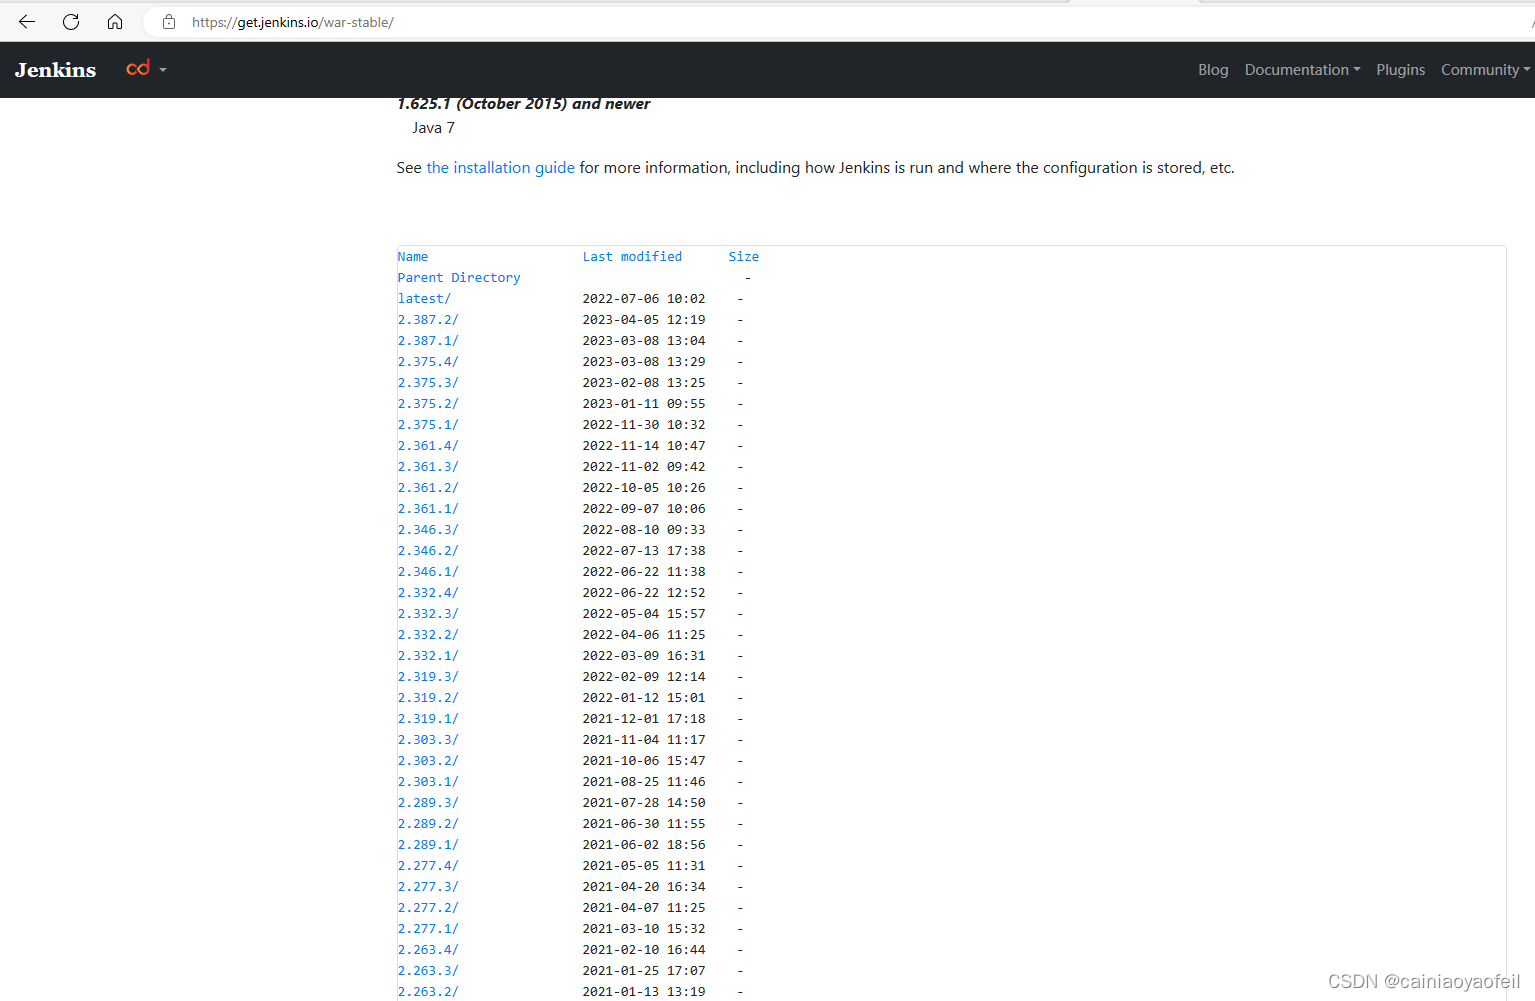Image resolution: width=1535 pixels, height=1001 pixels.
Task: Sort listing by Size column
Action: 744,257
